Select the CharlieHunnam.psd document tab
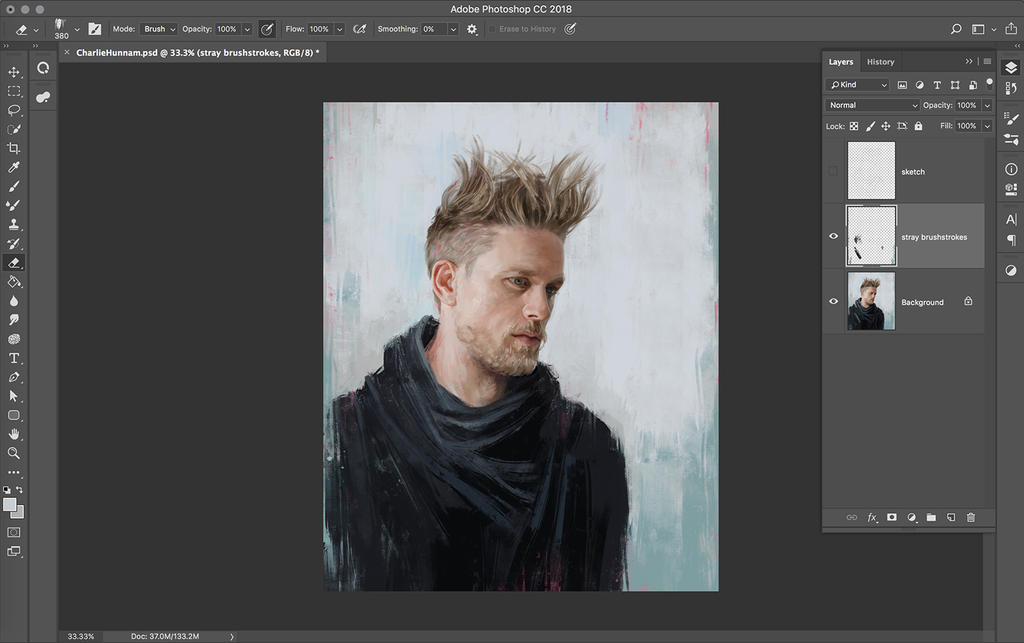 (196, 52)
